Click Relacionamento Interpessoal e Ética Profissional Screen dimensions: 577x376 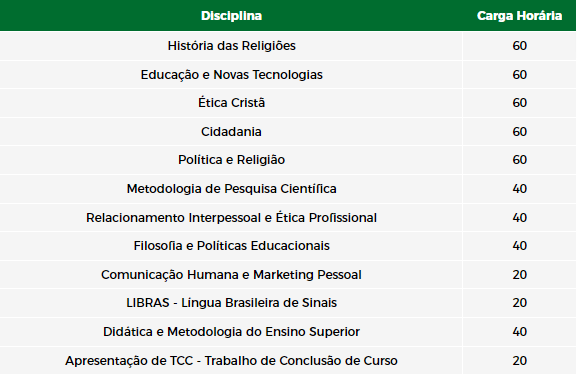[x=231, y=217]
